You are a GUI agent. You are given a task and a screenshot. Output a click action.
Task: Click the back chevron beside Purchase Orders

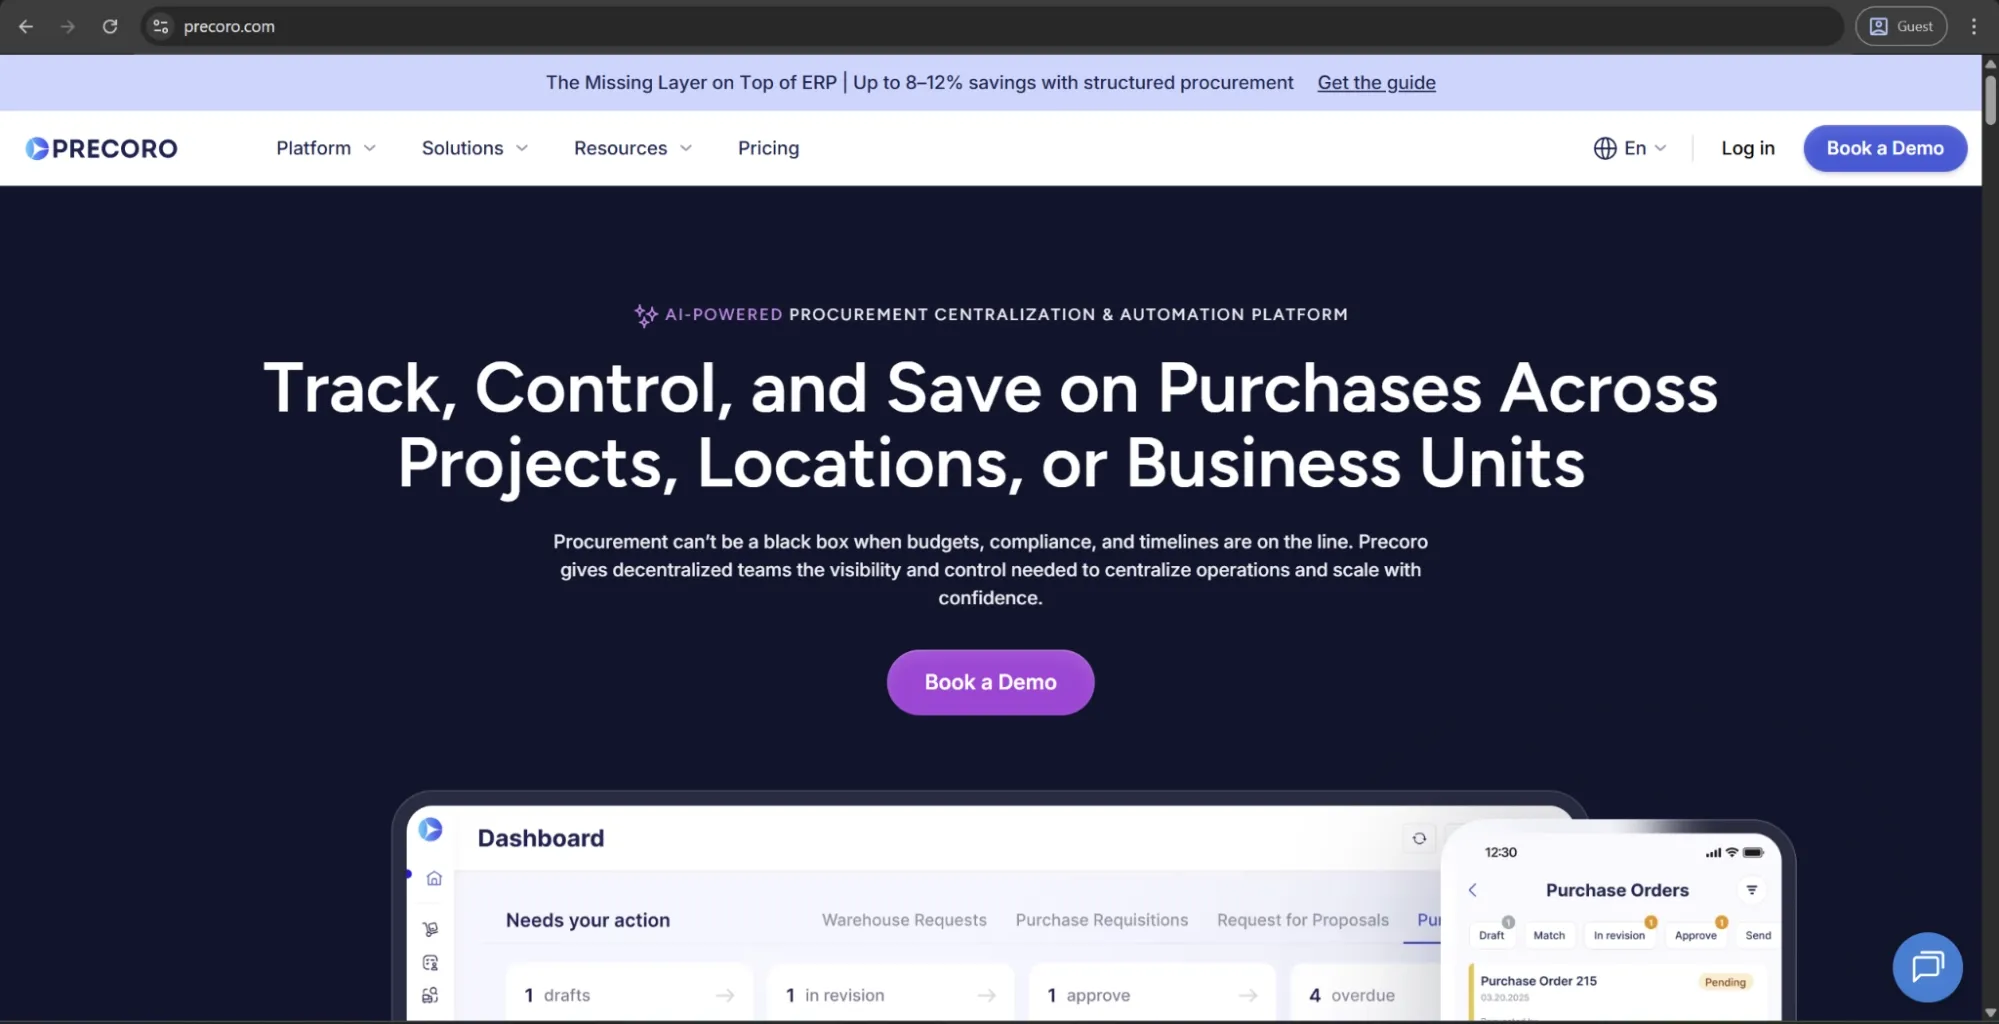(x=1472, y=890)
